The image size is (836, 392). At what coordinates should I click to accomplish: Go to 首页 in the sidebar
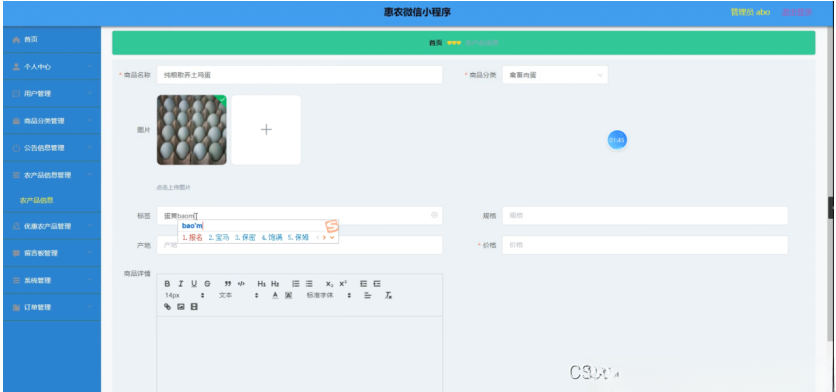tap(52, 39)
